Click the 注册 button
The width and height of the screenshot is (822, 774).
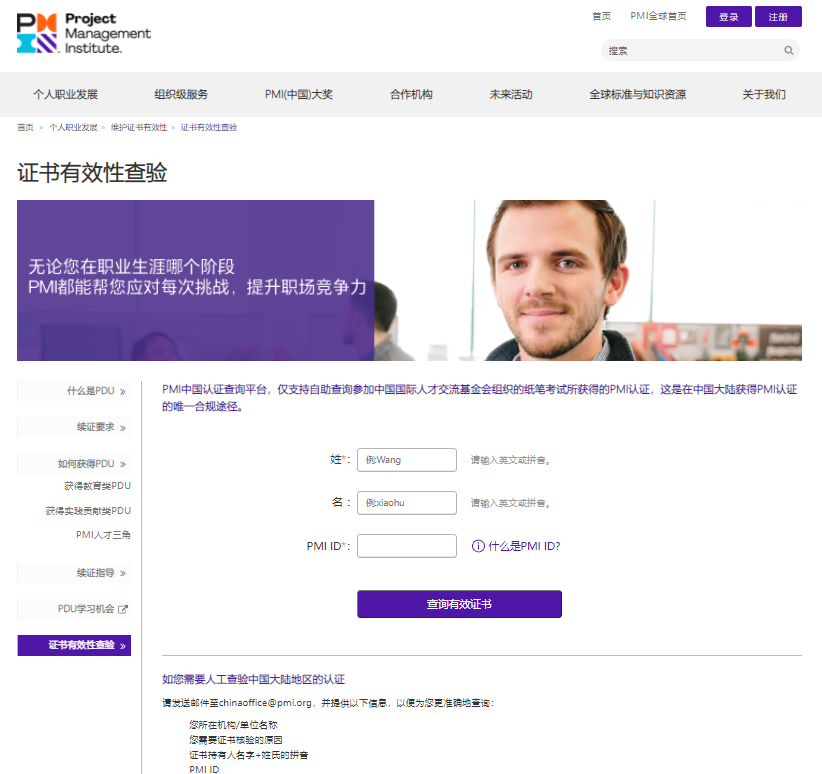click(x=779, y=16)
